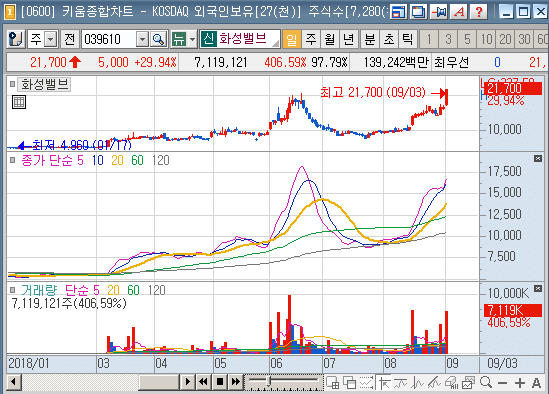The height and width of the screenshot is (394, 549).
Task: Click the diagonal lines drawing tool icon
Action: pyautogui.click(x=434, y=382)
